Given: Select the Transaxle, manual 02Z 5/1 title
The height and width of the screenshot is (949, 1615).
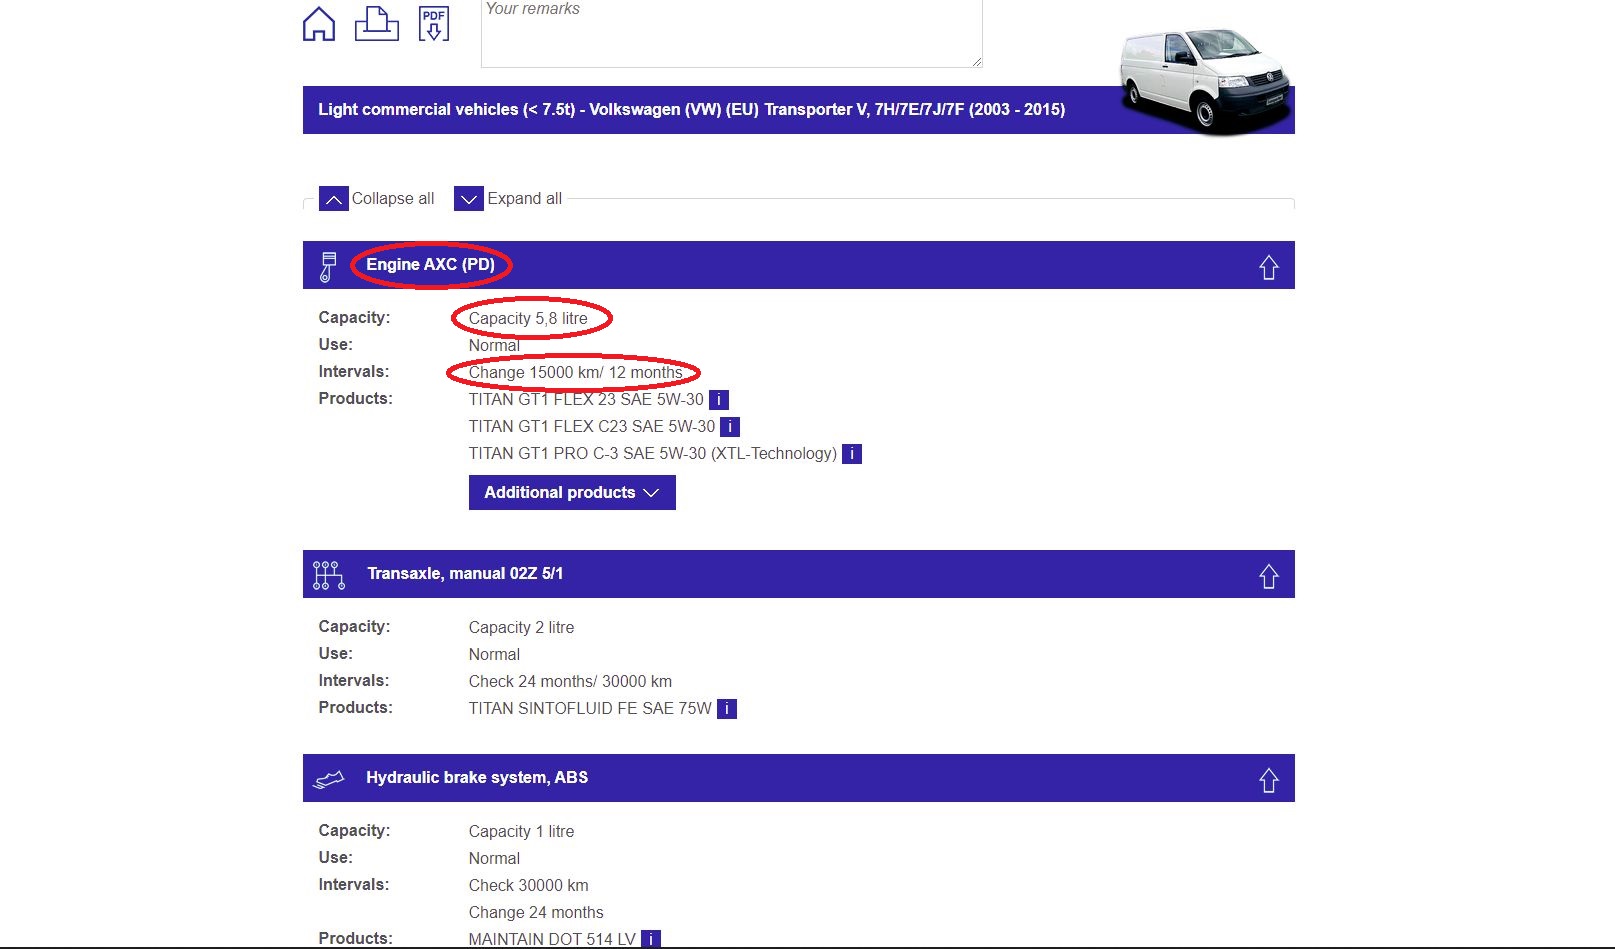Looking at the screenshot, I should pos(465,573).
